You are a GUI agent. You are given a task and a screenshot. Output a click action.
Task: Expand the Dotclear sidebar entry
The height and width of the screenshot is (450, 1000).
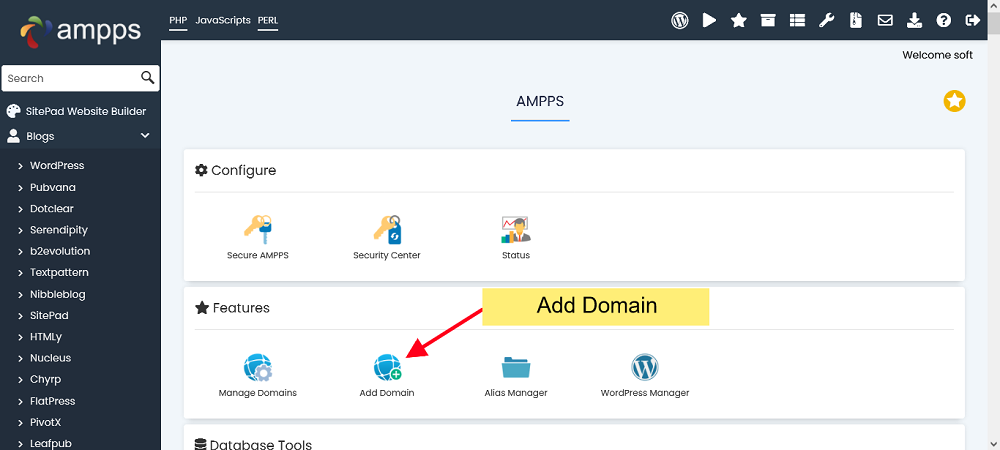click(x=20, y=209)
